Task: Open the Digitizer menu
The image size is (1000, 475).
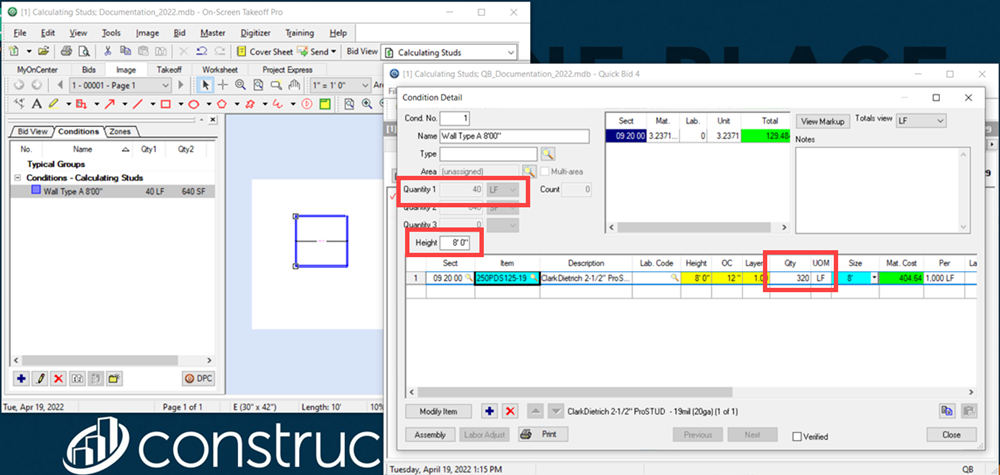Action: [x=255, y=33]
